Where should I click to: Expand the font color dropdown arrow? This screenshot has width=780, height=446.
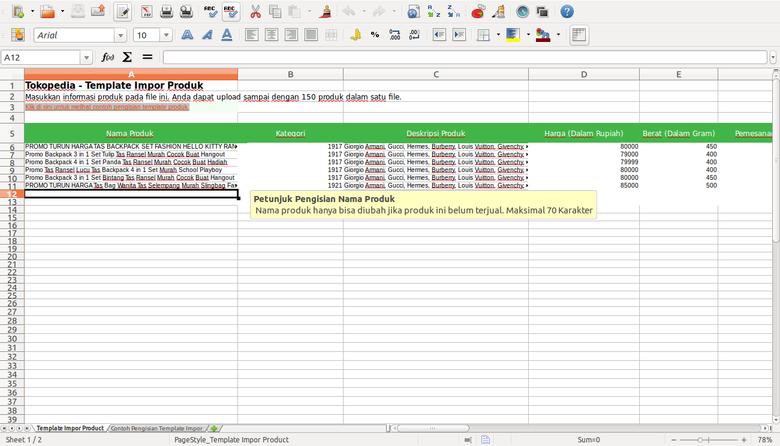point(558,35)
